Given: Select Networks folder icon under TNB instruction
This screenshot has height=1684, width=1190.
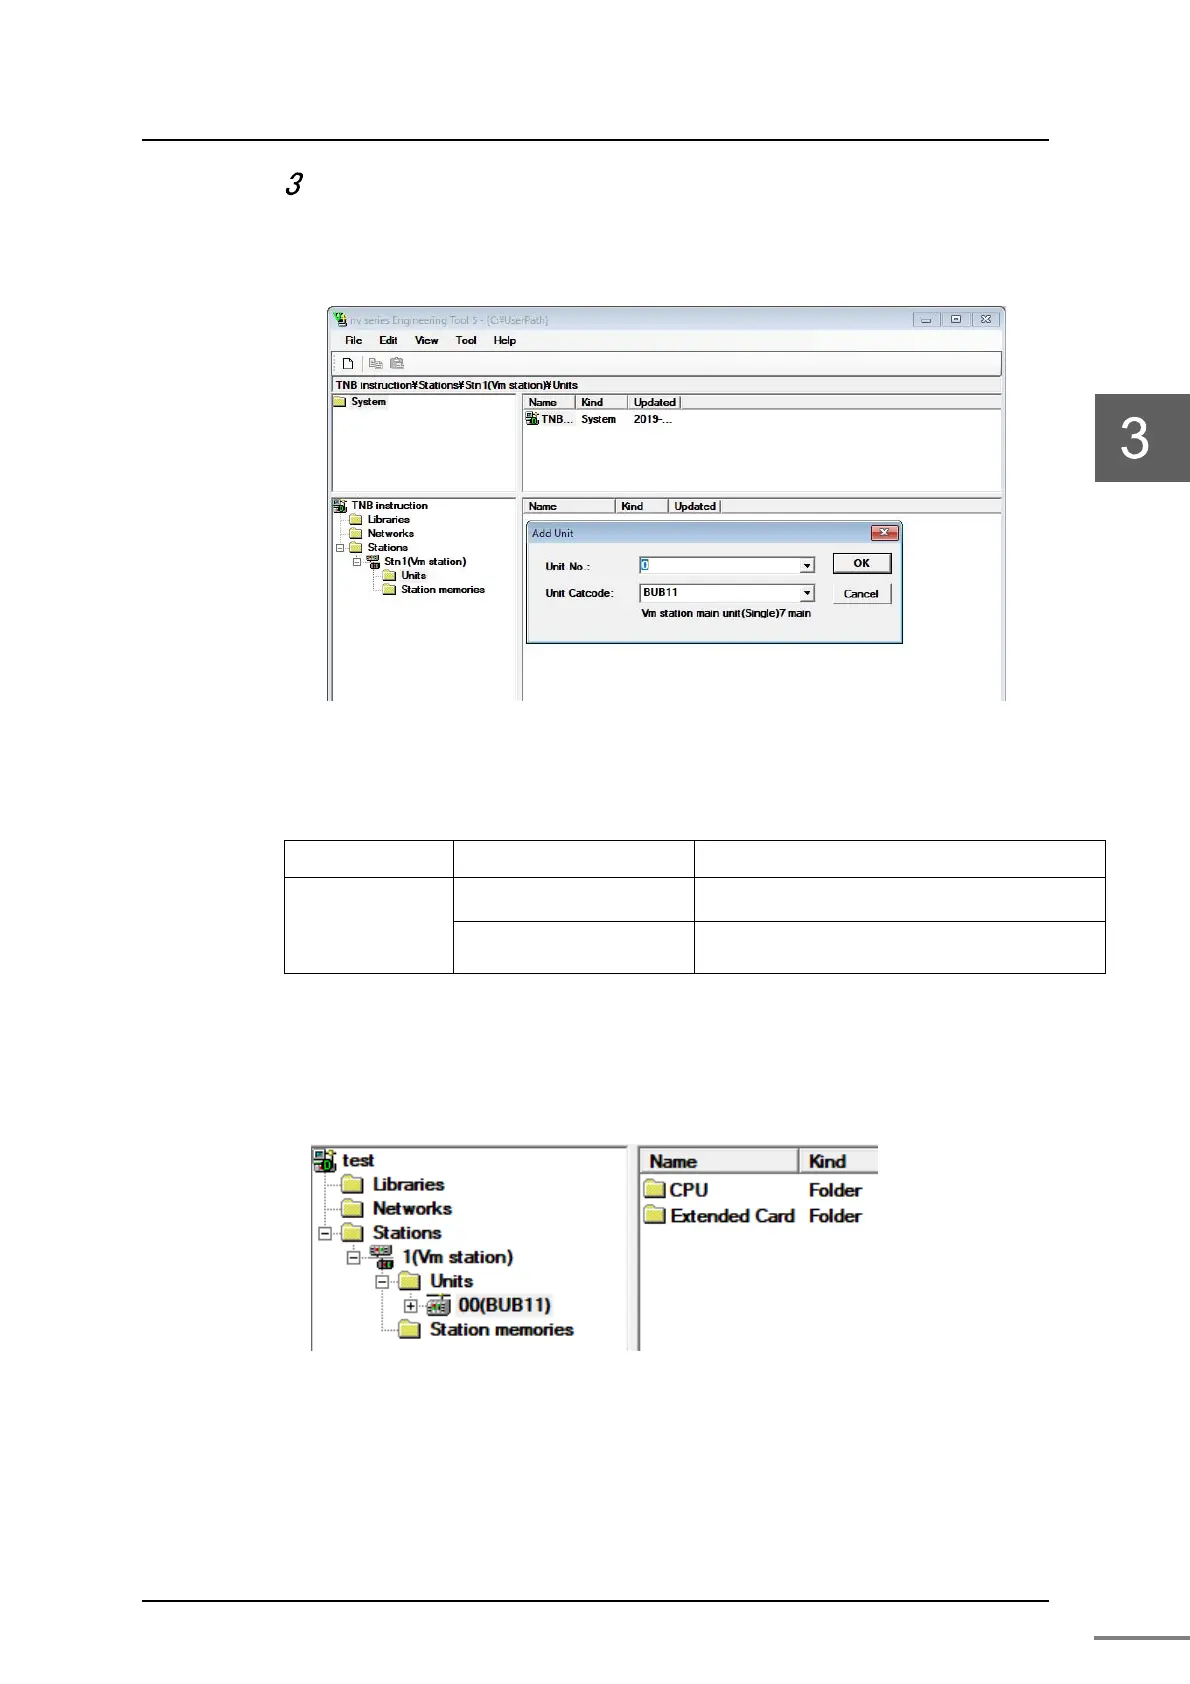Looking at the screenshot, I should pos(355,534).
